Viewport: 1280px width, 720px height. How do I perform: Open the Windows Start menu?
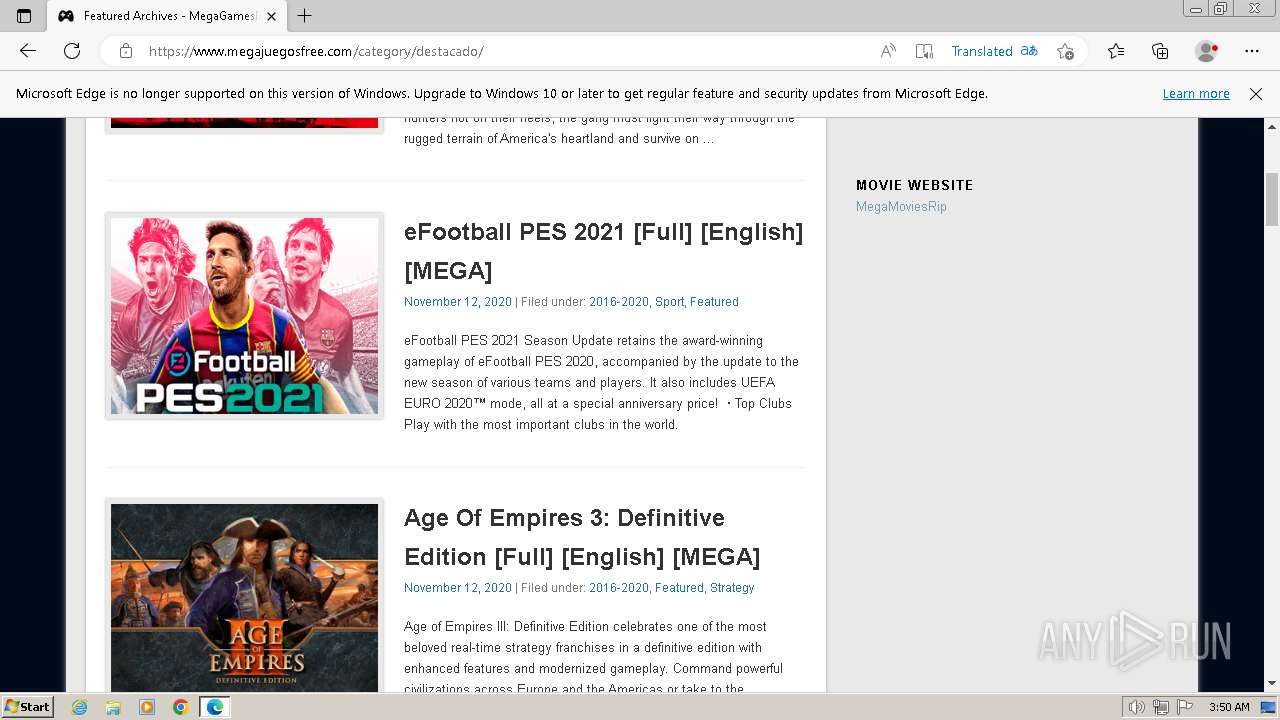point(27,707)
